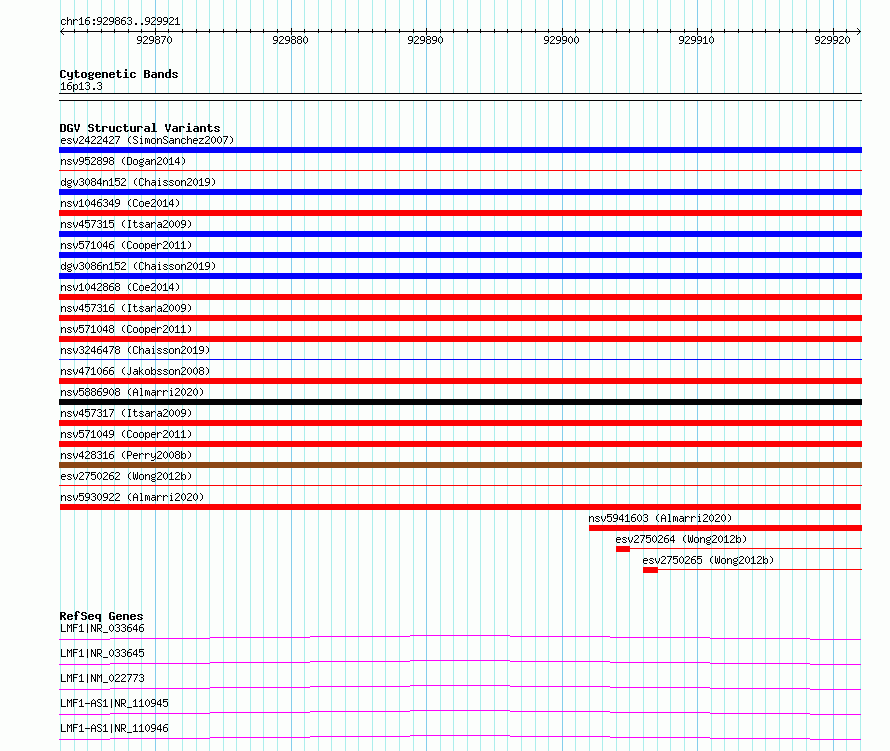Click ruler position 929870
This screenshot has width=890, height=751.
[x=154, y=40]
